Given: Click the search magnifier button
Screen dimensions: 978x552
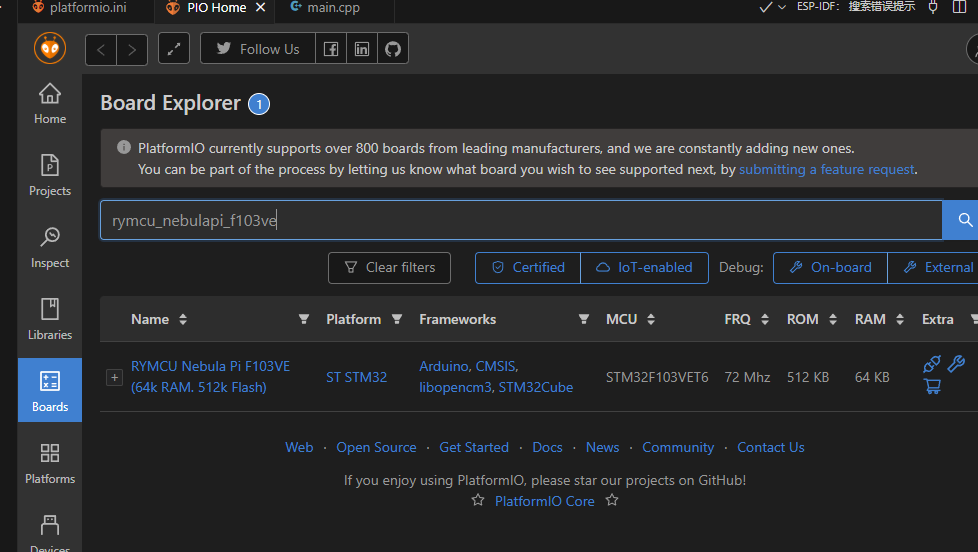Looking at the screenshot, I should pos(964,220).
